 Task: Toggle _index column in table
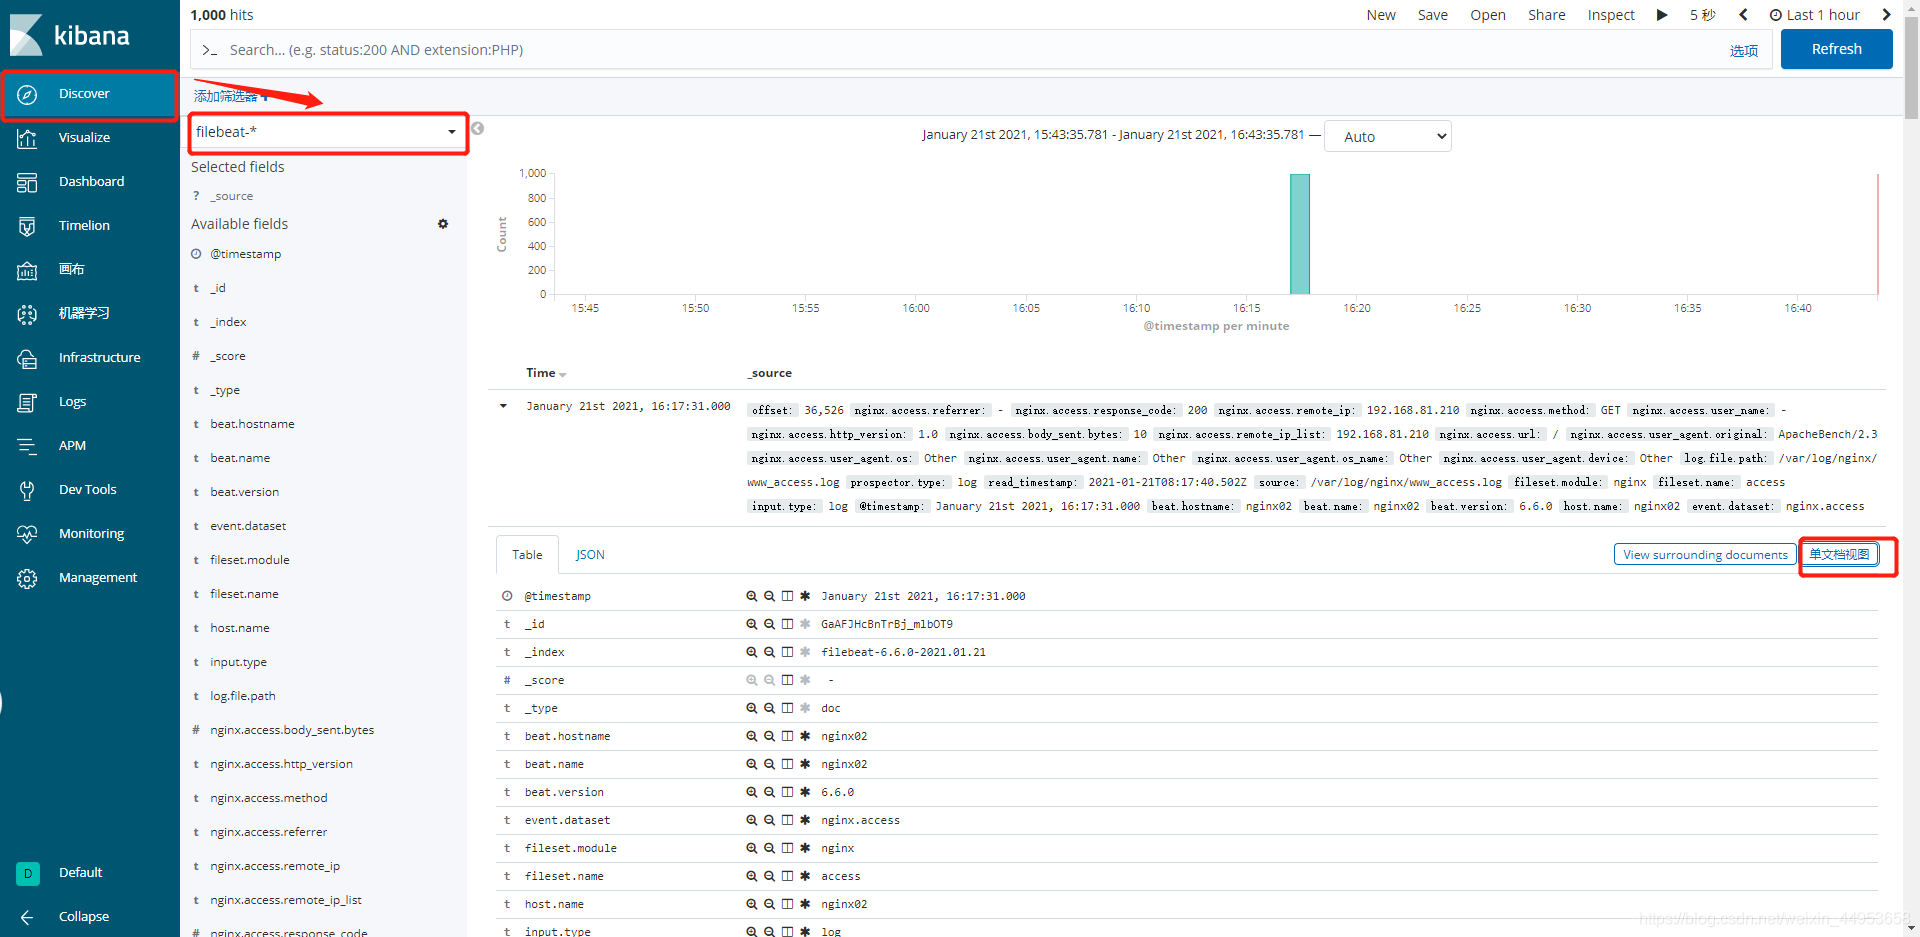787,652
